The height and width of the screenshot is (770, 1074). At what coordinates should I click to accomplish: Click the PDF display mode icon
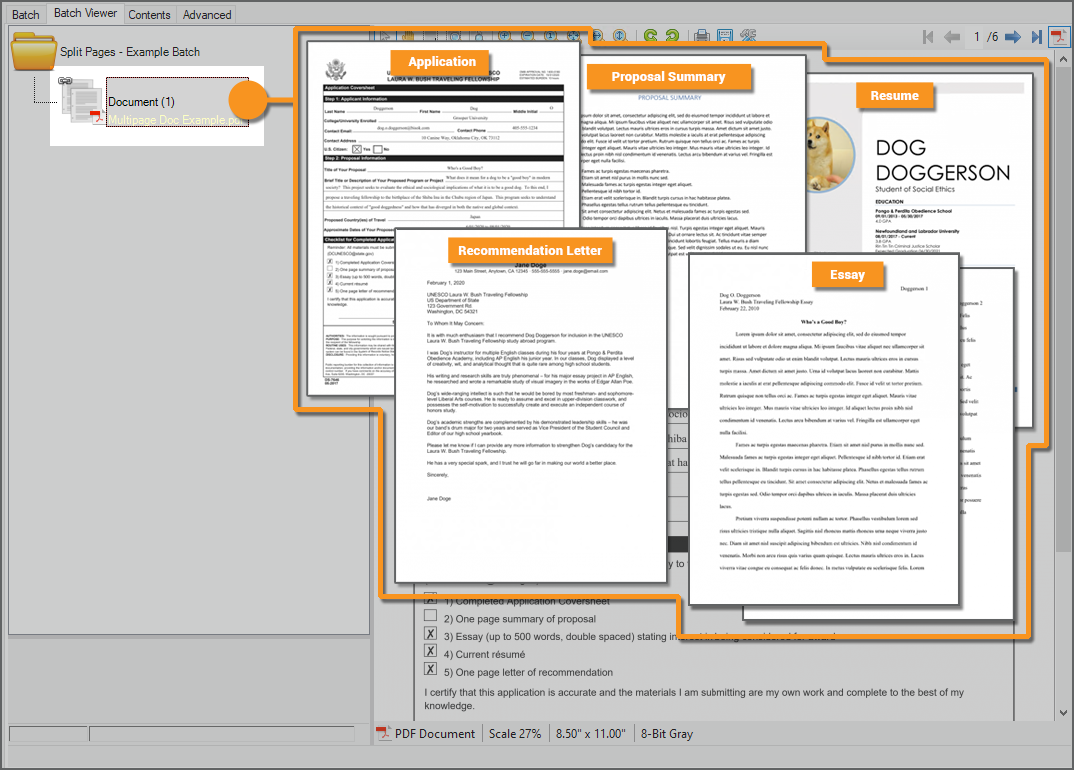(x=1060, y=37)
